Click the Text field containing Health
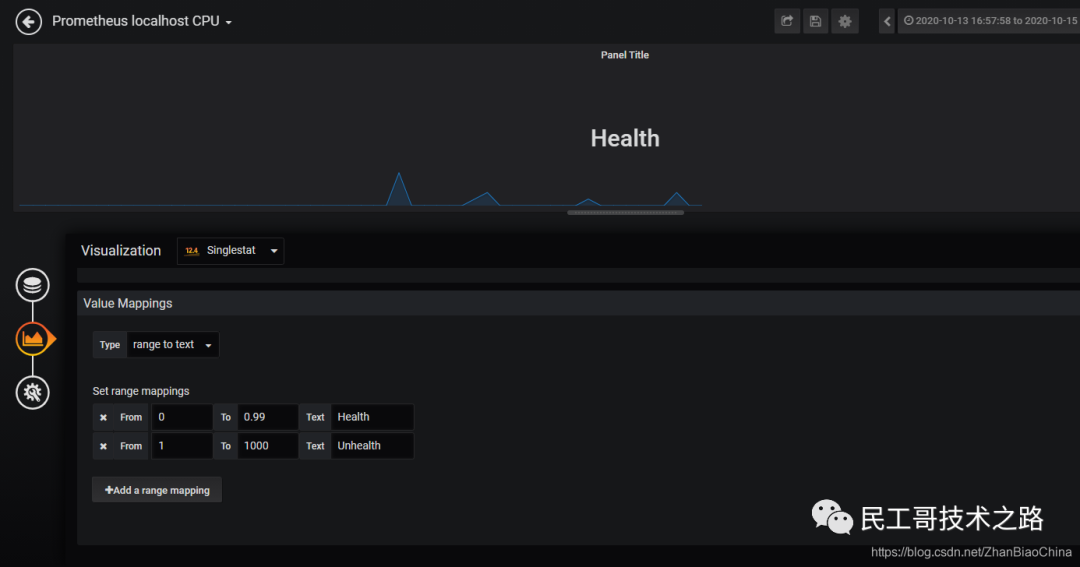The height and width of the screenshot is (567, 1080). coord(372,417)
